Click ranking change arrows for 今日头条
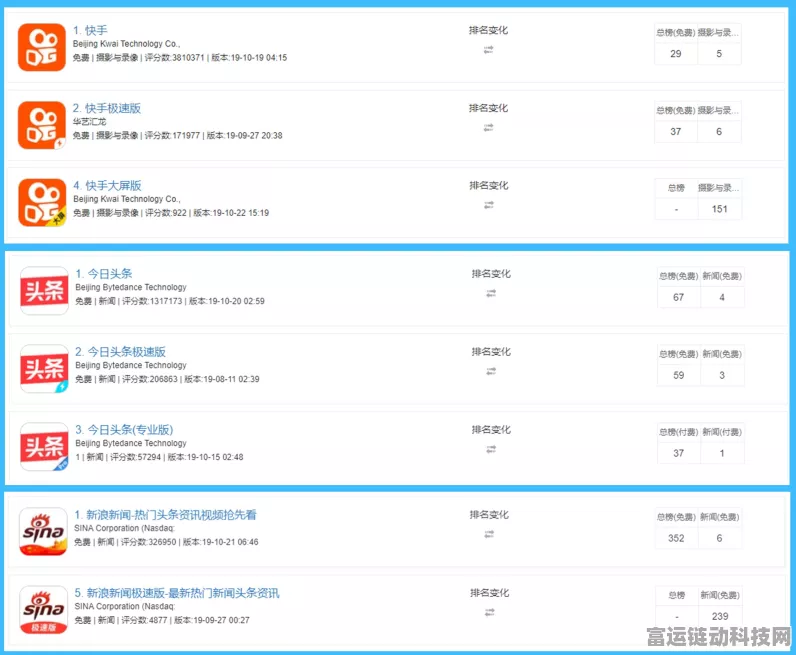 point(491,293)
